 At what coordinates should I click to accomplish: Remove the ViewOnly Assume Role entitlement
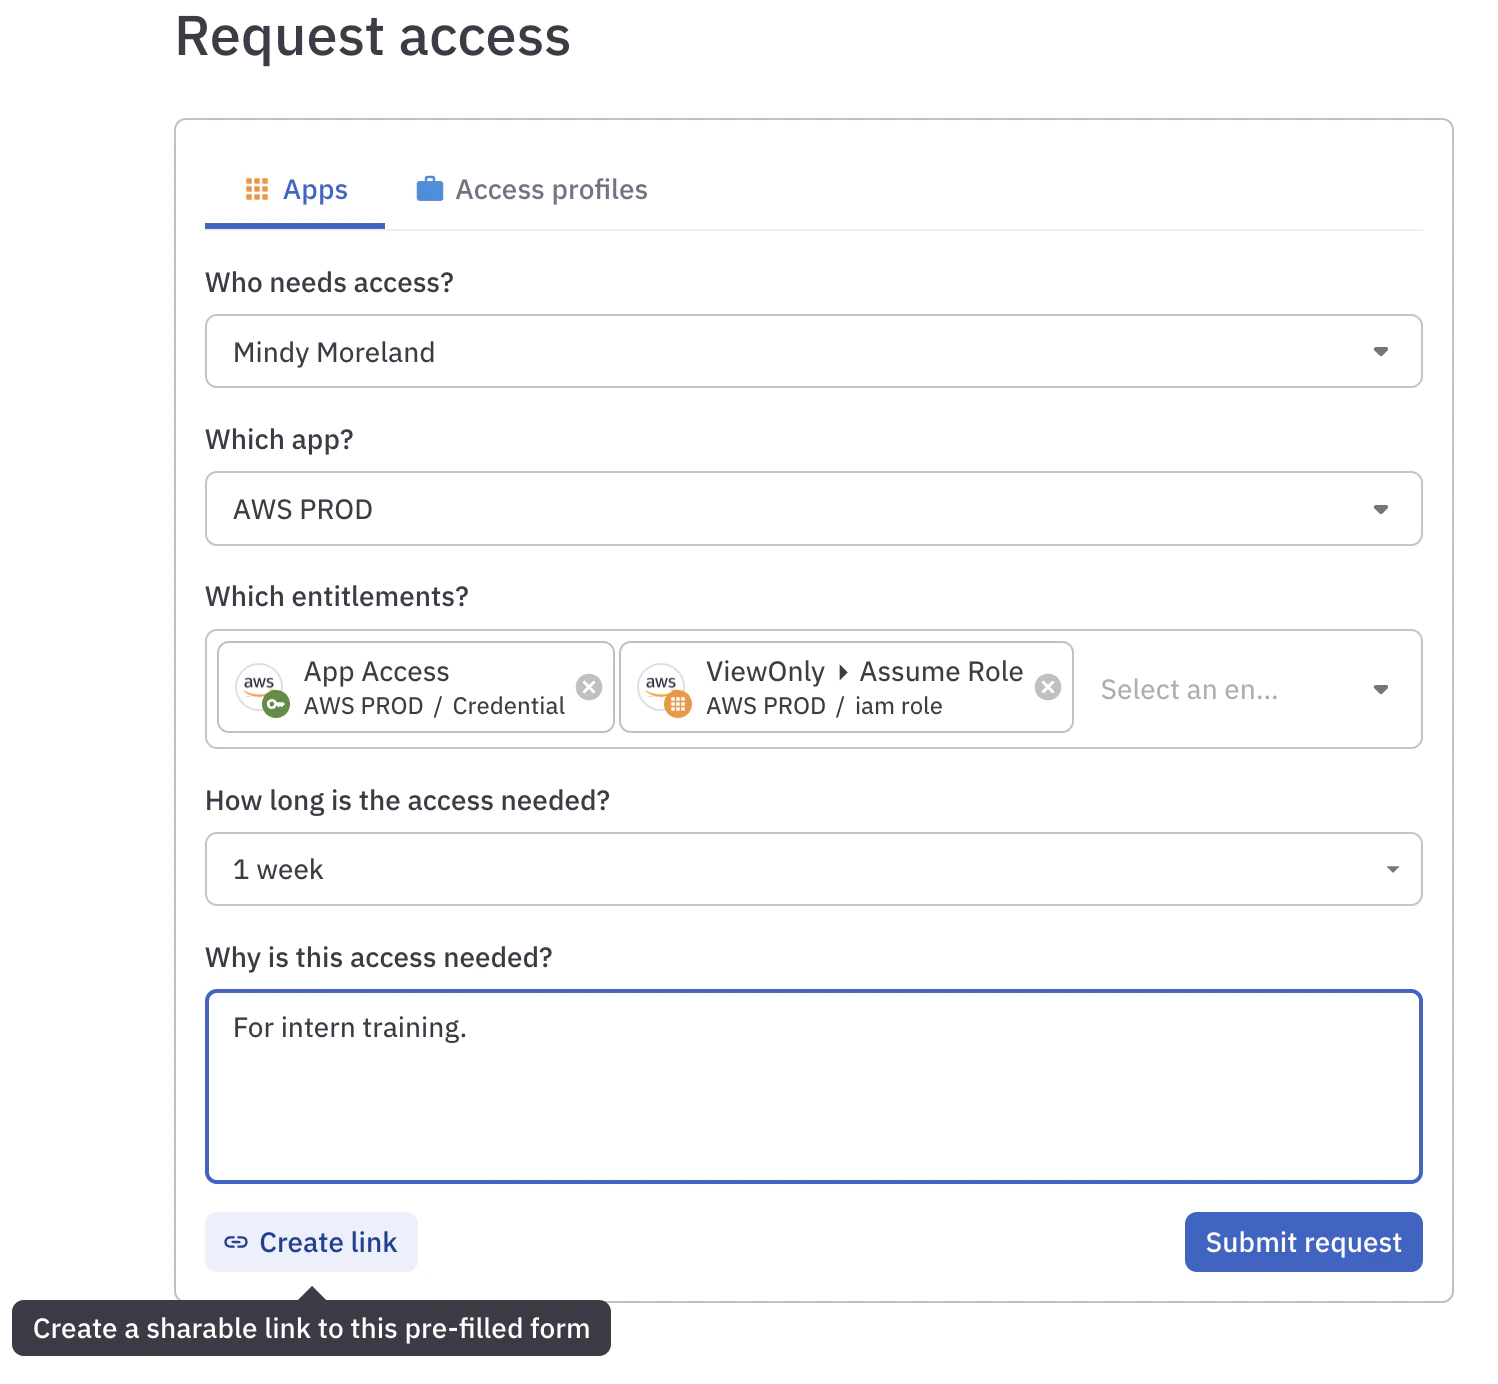[x=1048, y=686]
